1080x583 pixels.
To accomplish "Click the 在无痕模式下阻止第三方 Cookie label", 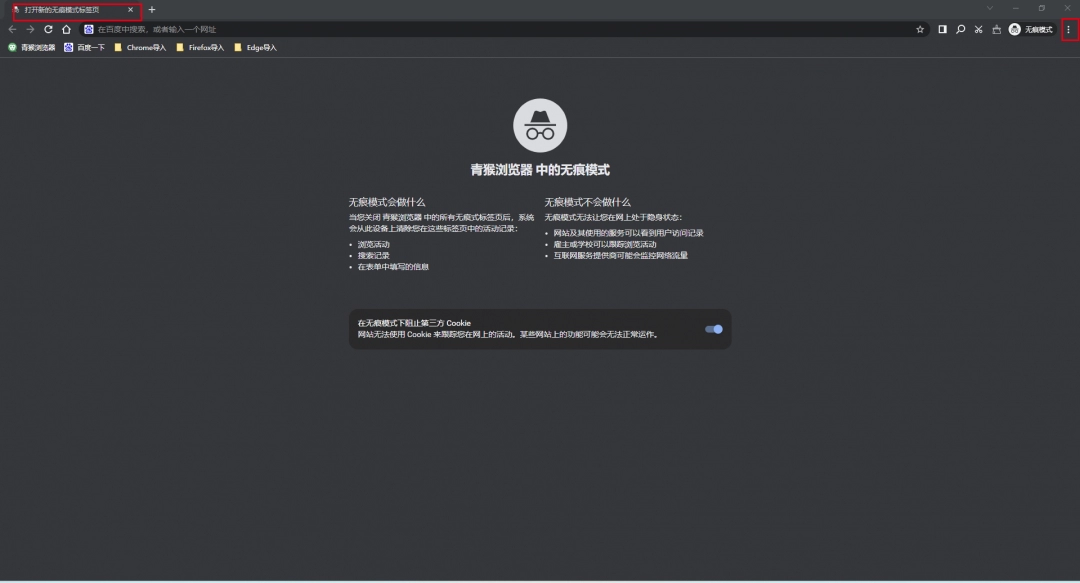I will point(414,323).
